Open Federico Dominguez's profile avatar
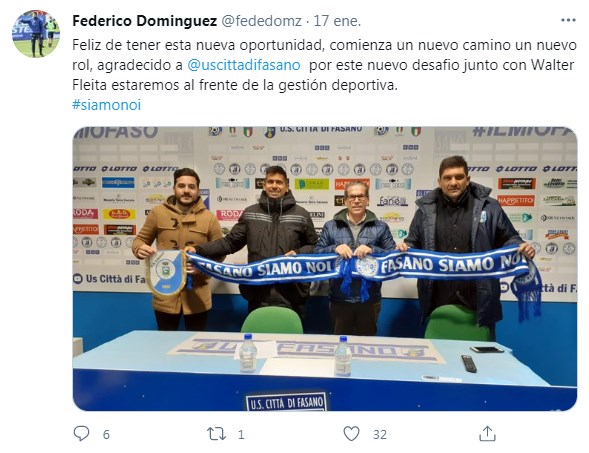Screen dimensions: 589x453 point(36,33)
